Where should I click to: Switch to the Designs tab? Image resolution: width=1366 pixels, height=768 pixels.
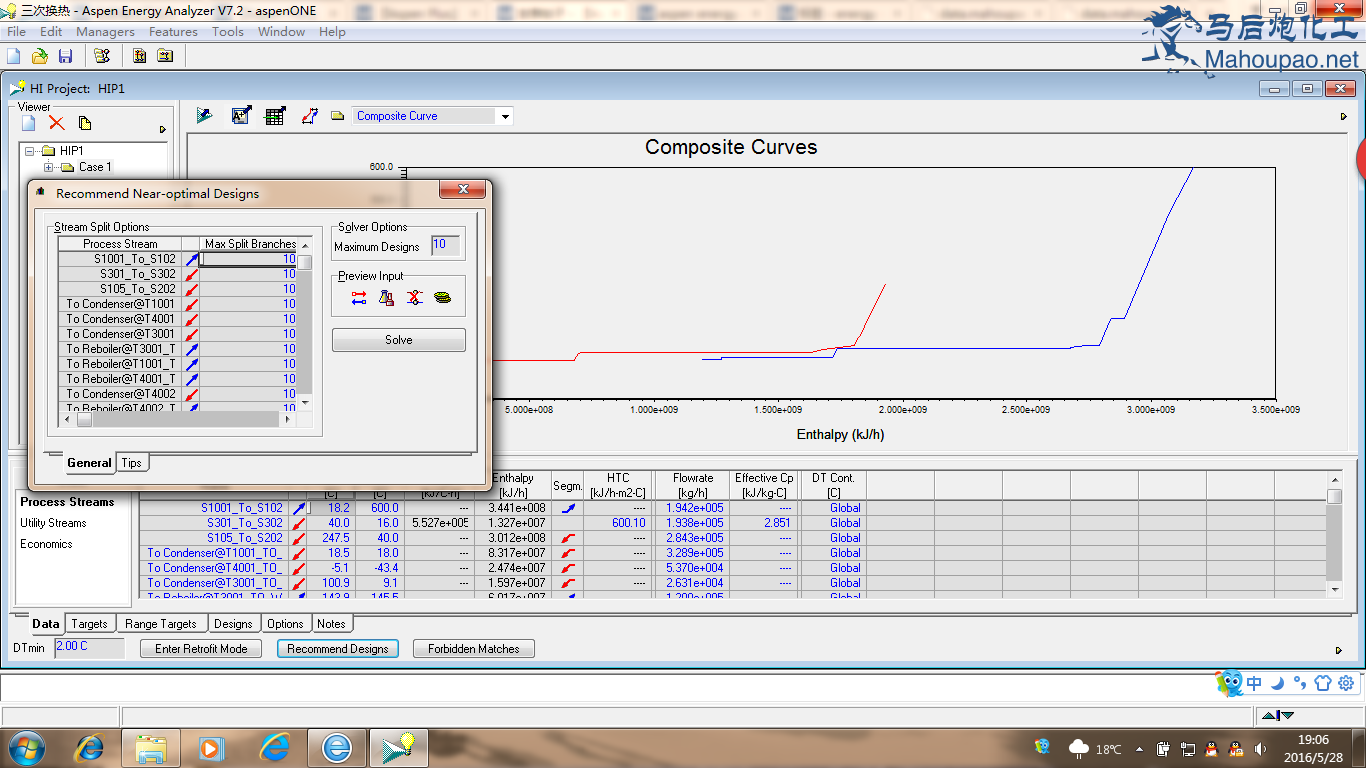tap(233, 624)
